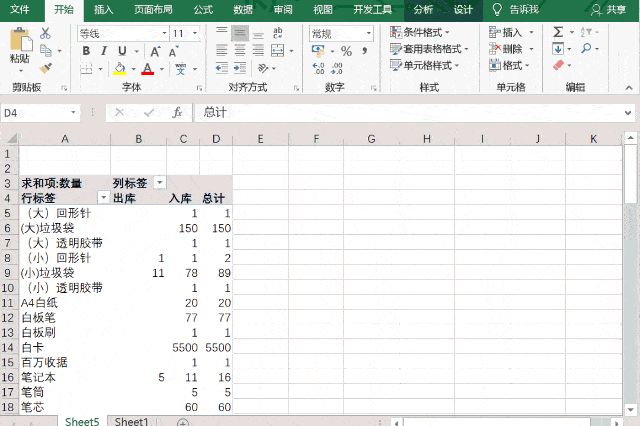Toggle Underline formatting
This screenshot has height=426, width=640.
click(122, 51)
